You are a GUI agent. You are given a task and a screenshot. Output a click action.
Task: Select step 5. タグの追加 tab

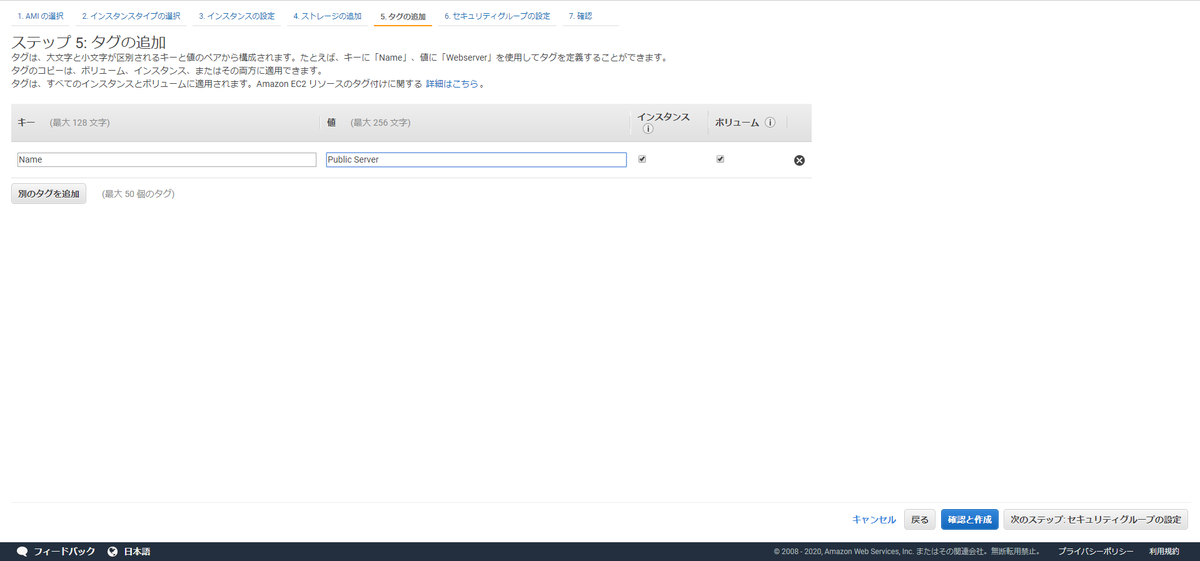[403, 17]
